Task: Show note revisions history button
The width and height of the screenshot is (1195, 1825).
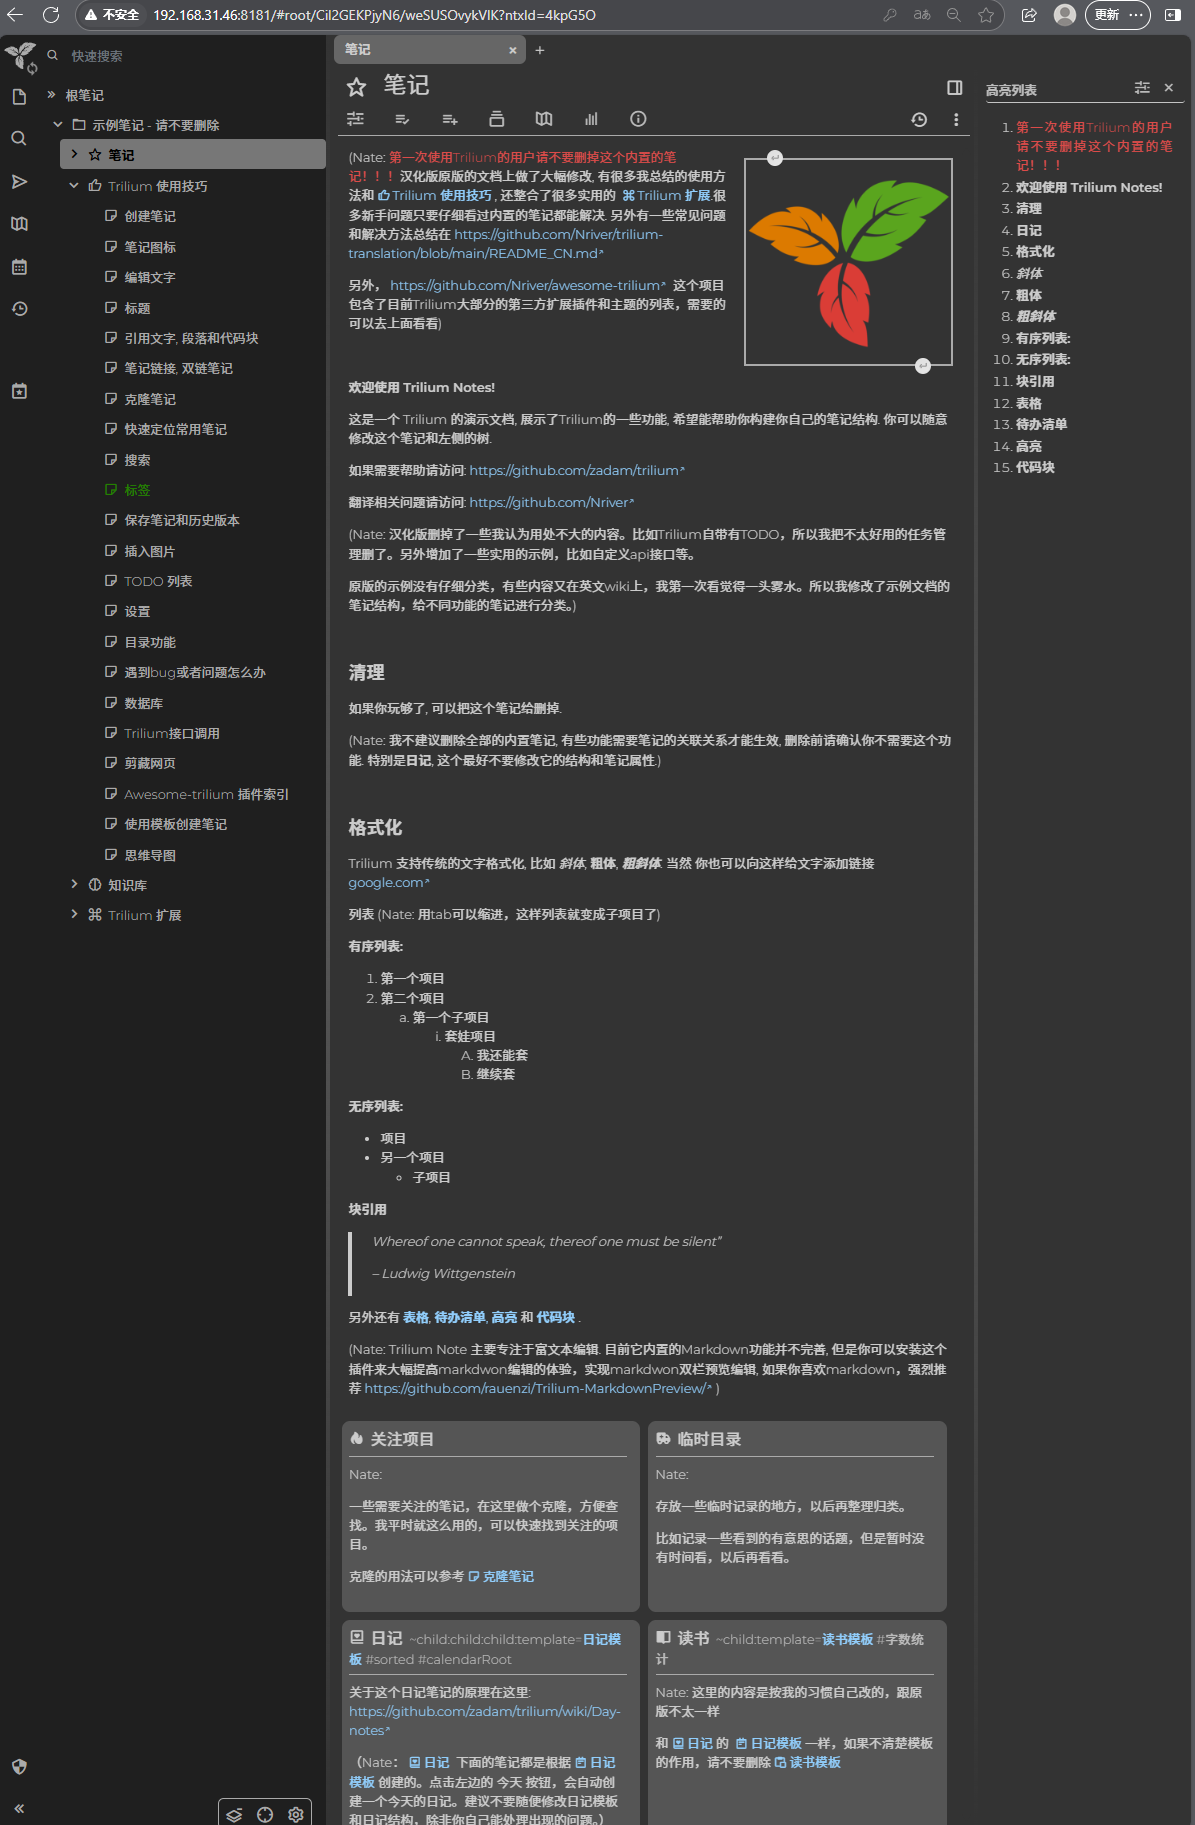Action: coord(919,120)
